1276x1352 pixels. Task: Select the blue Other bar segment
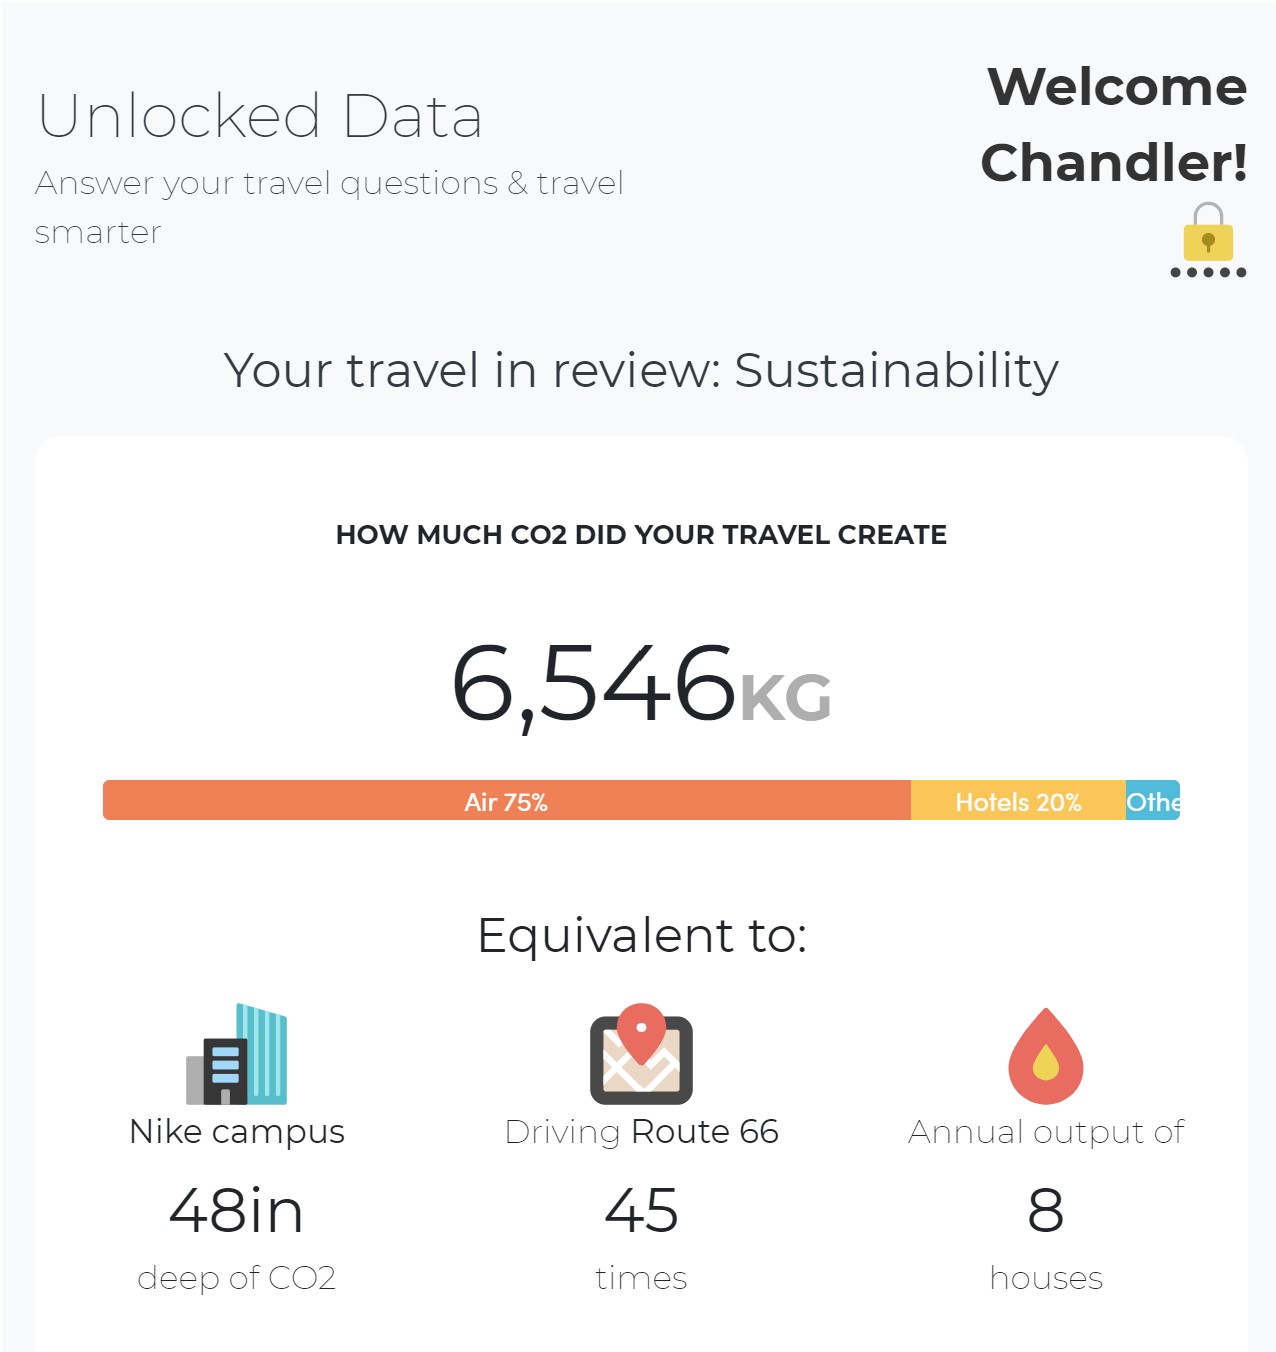tap(1153, 800)
